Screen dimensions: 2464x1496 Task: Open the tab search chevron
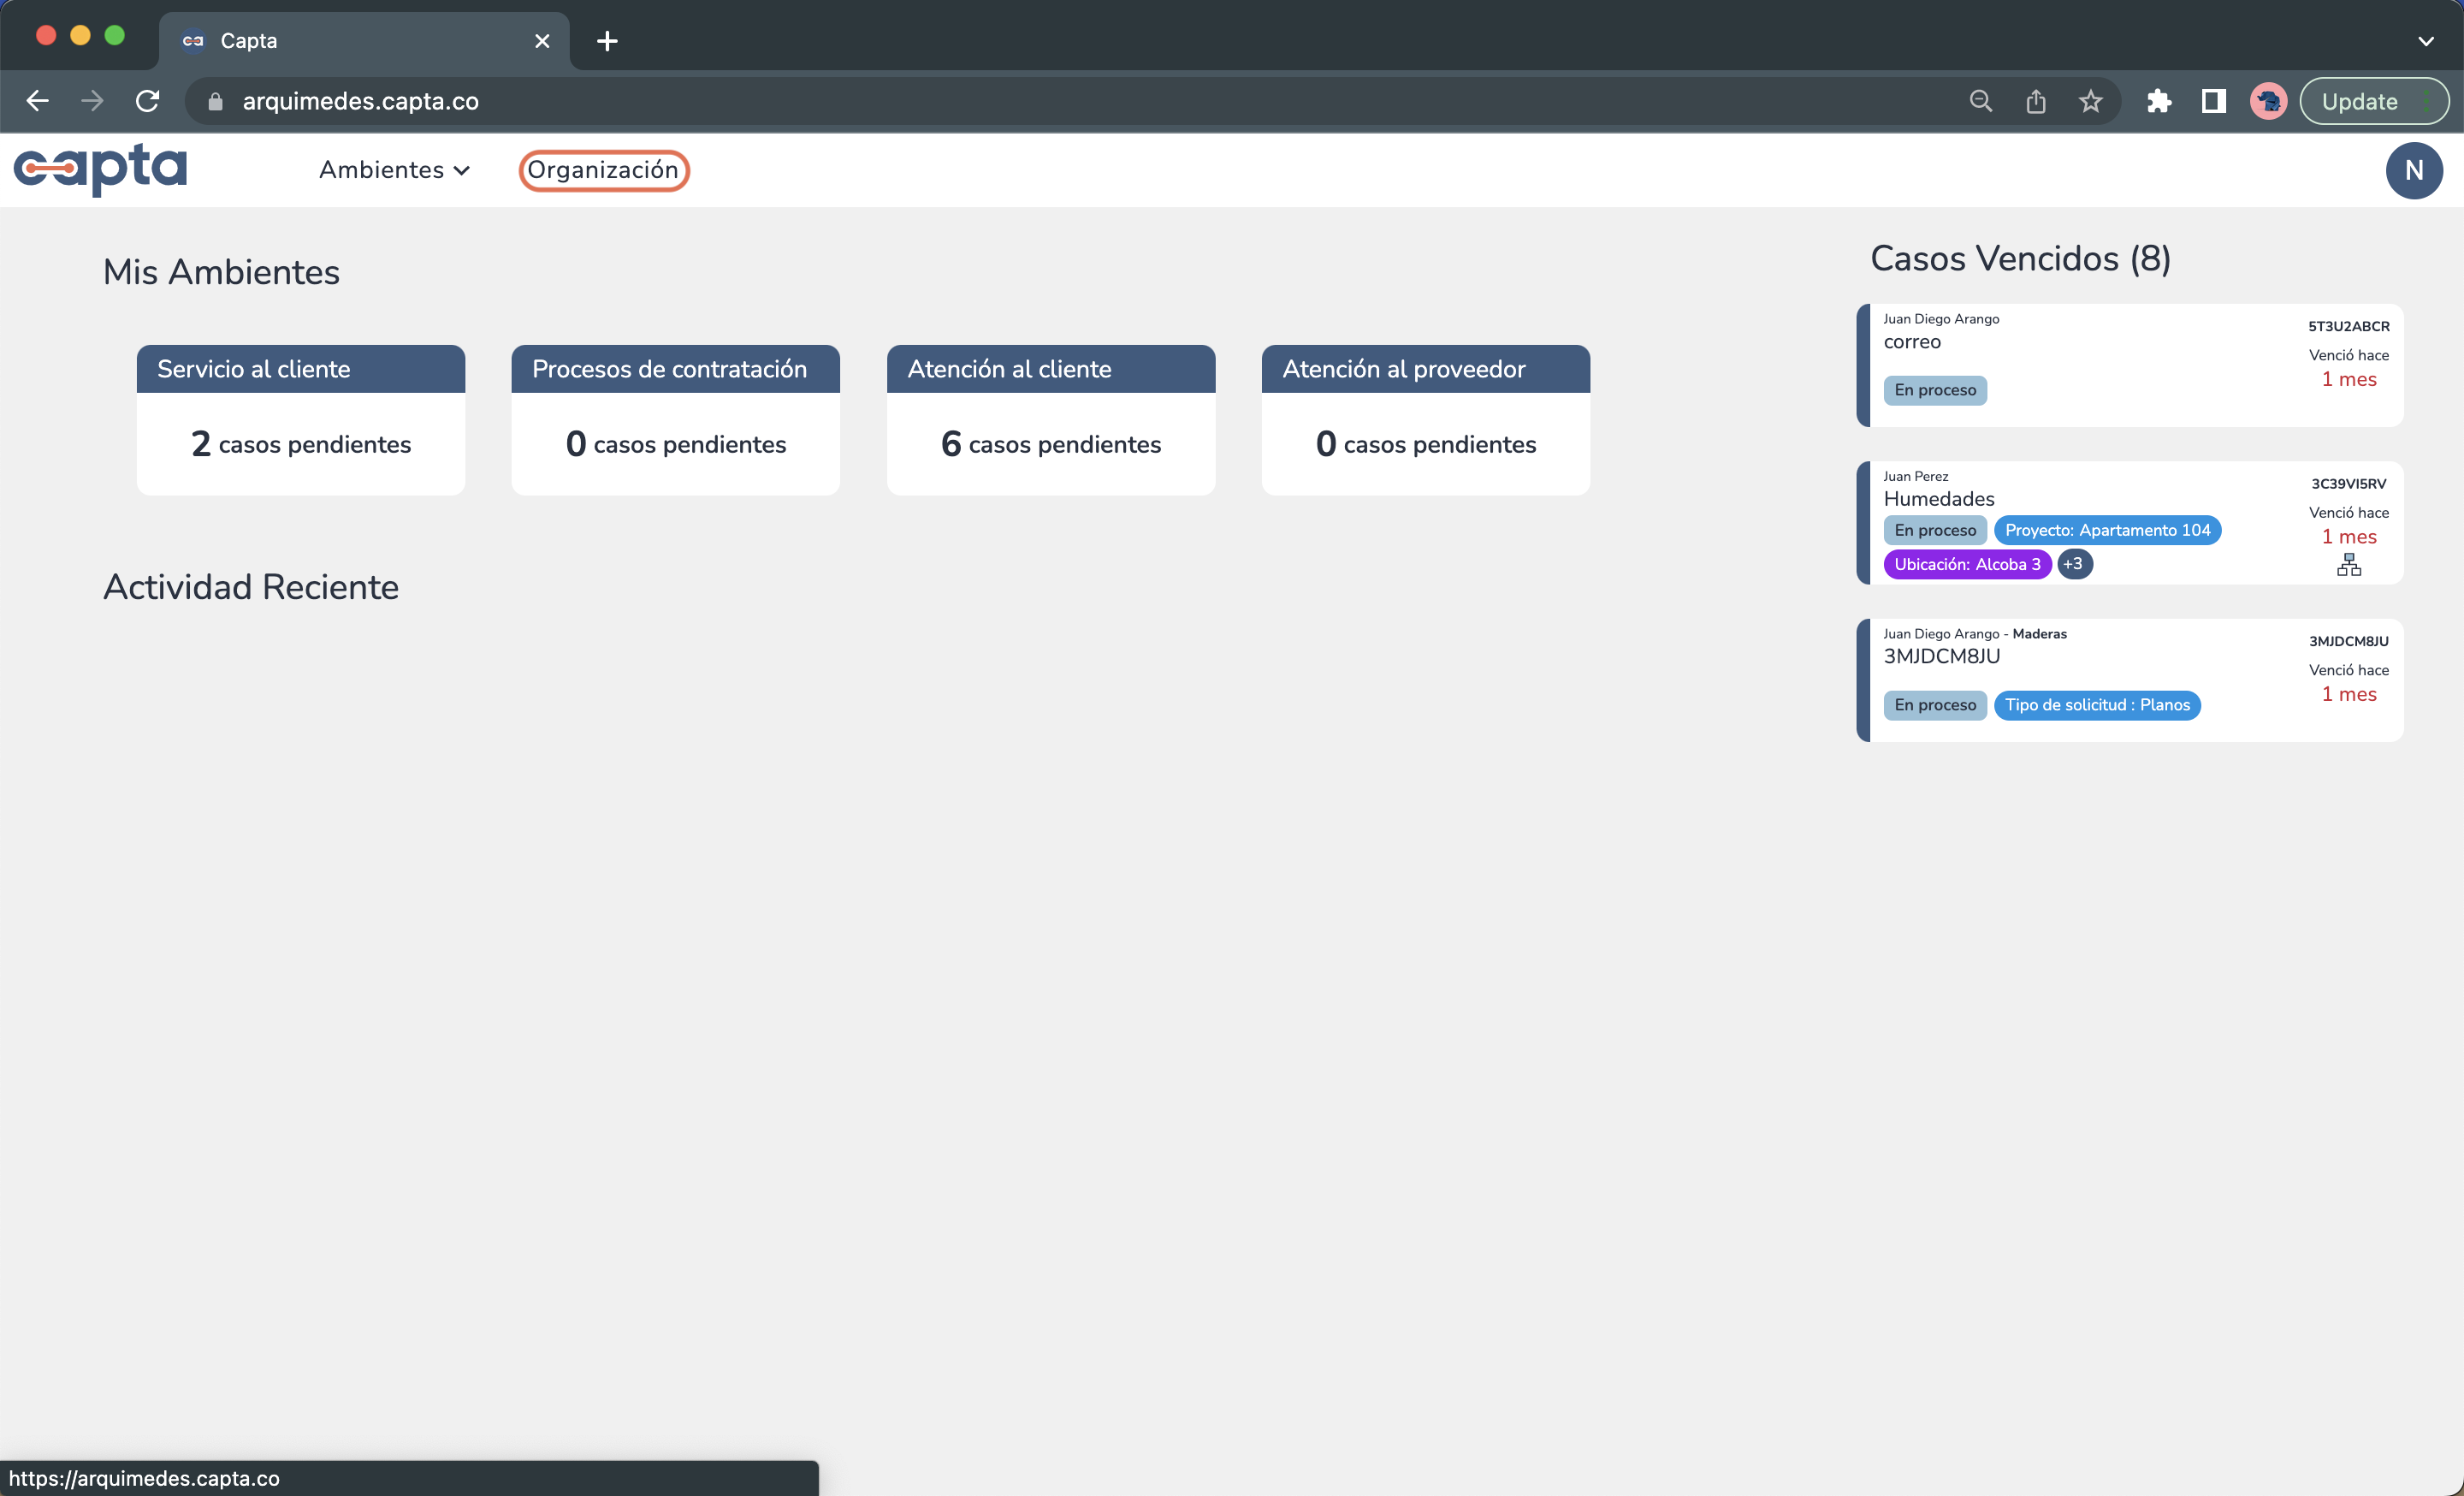click(2425, 41)
